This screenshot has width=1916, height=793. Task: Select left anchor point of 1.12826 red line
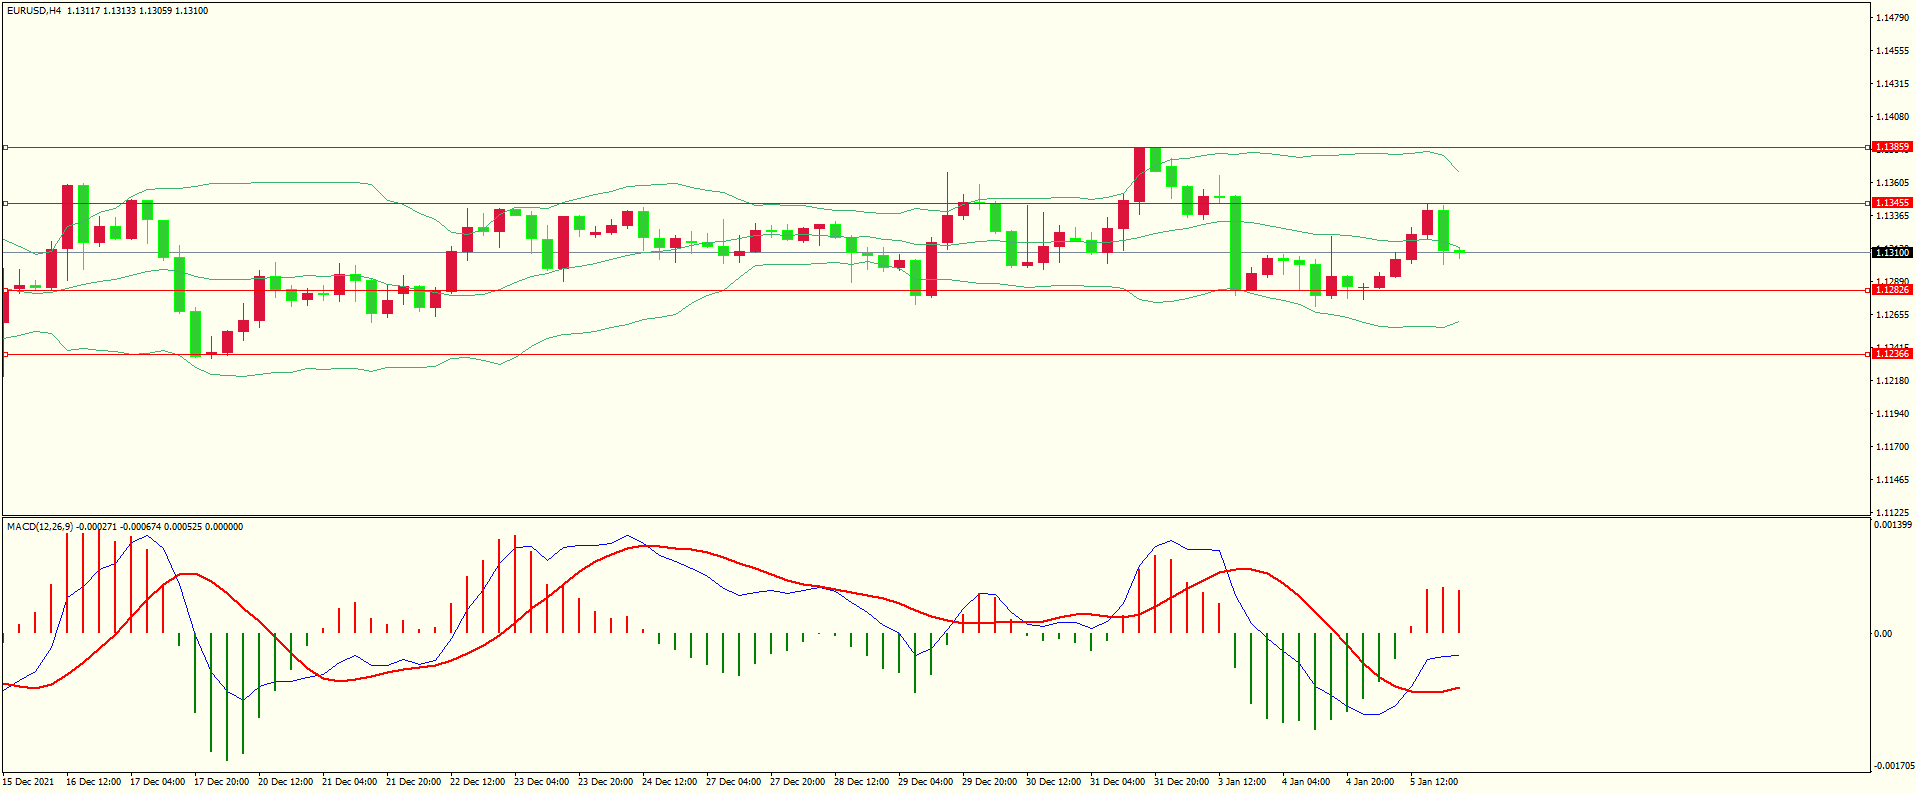[x=6, y=291]
